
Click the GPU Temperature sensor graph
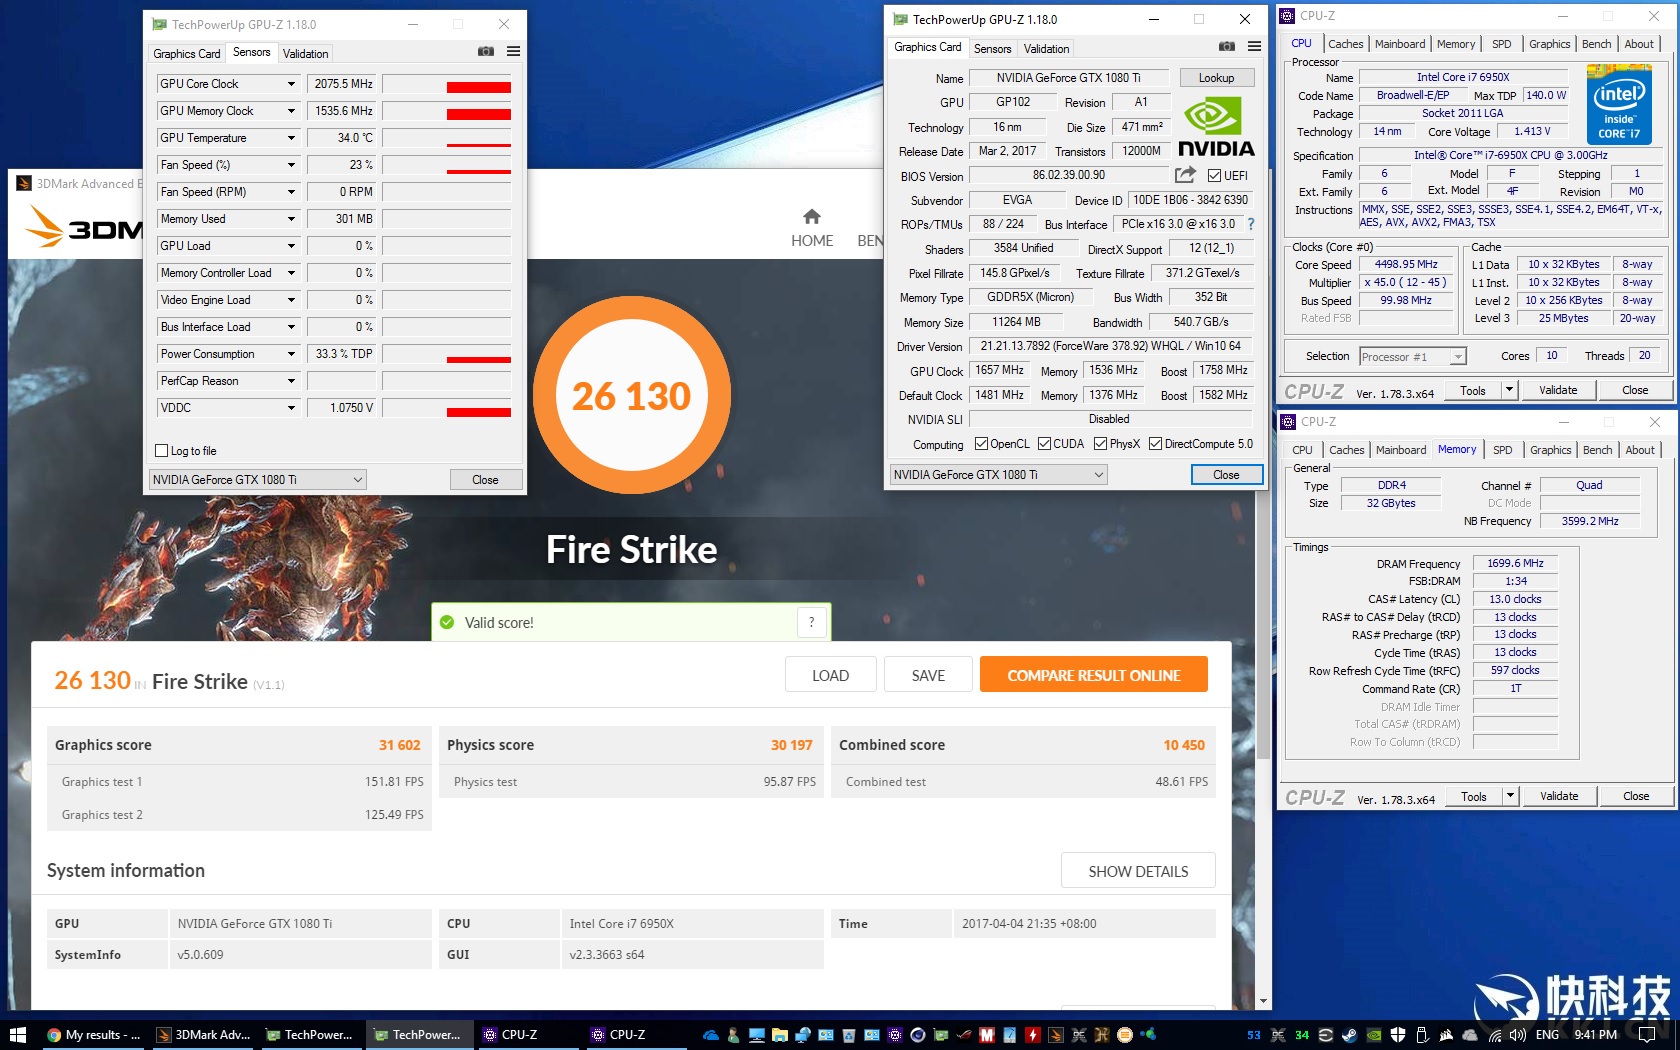coord(447,138)
